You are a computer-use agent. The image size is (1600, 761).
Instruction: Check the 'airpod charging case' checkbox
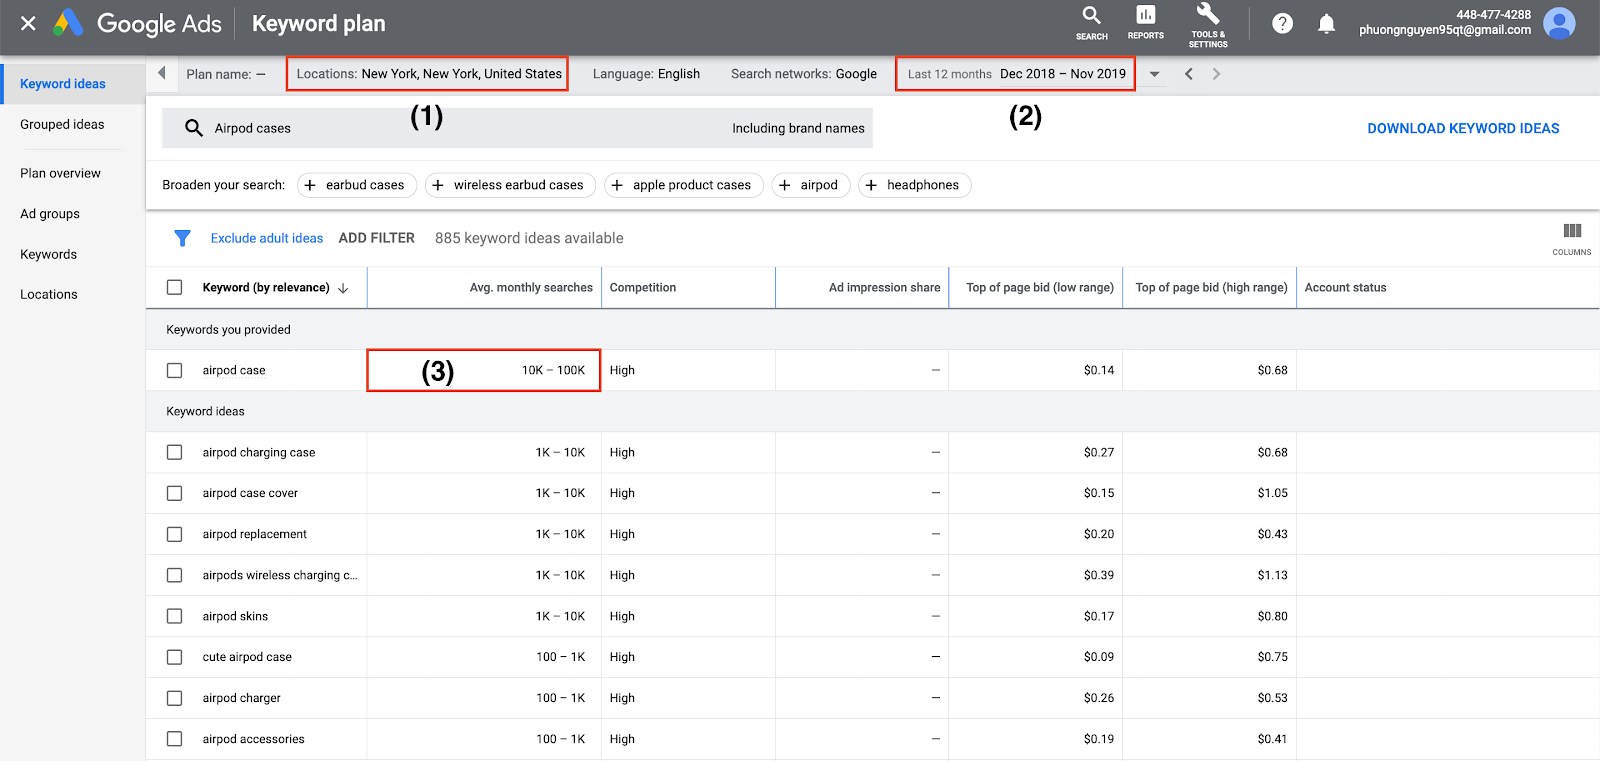(175, 453)
